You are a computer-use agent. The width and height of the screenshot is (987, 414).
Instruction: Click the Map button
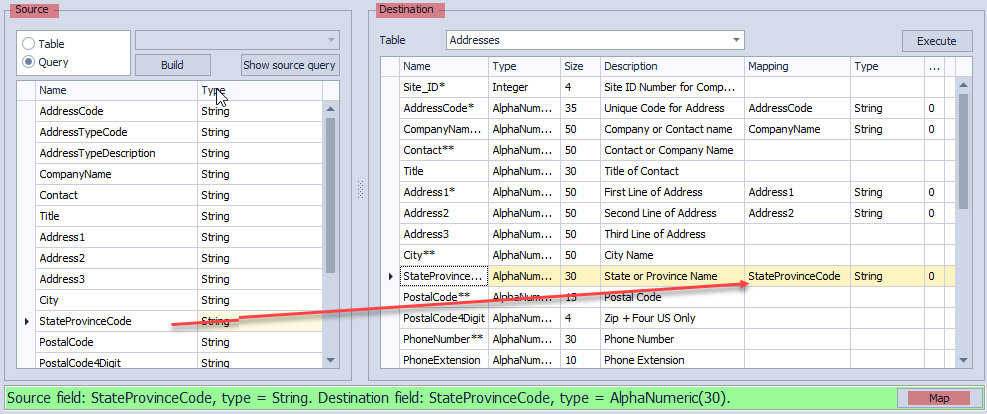coord(939,398)
